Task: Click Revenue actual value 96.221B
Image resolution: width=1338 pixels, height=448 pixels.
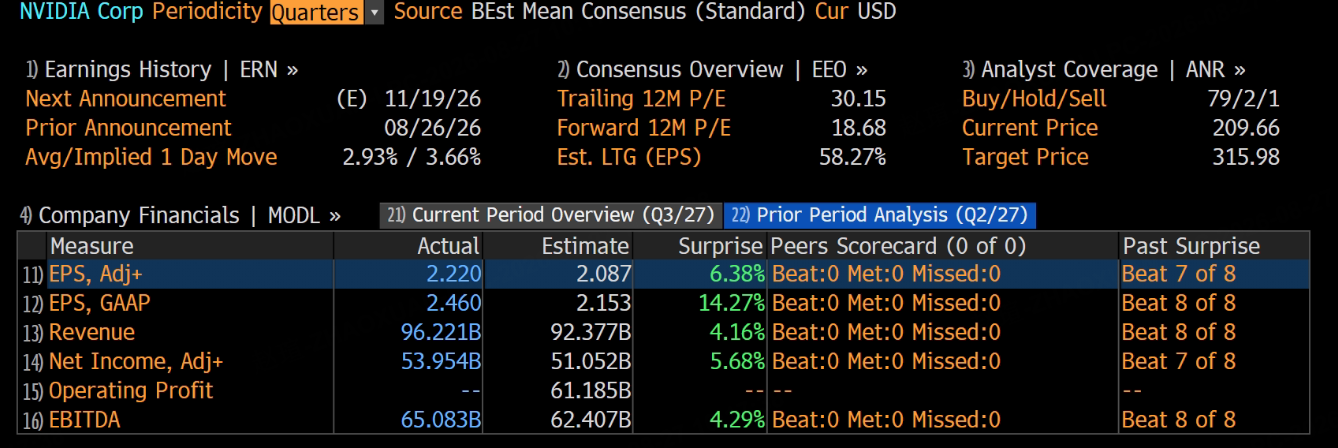Action: pos(441,332)
